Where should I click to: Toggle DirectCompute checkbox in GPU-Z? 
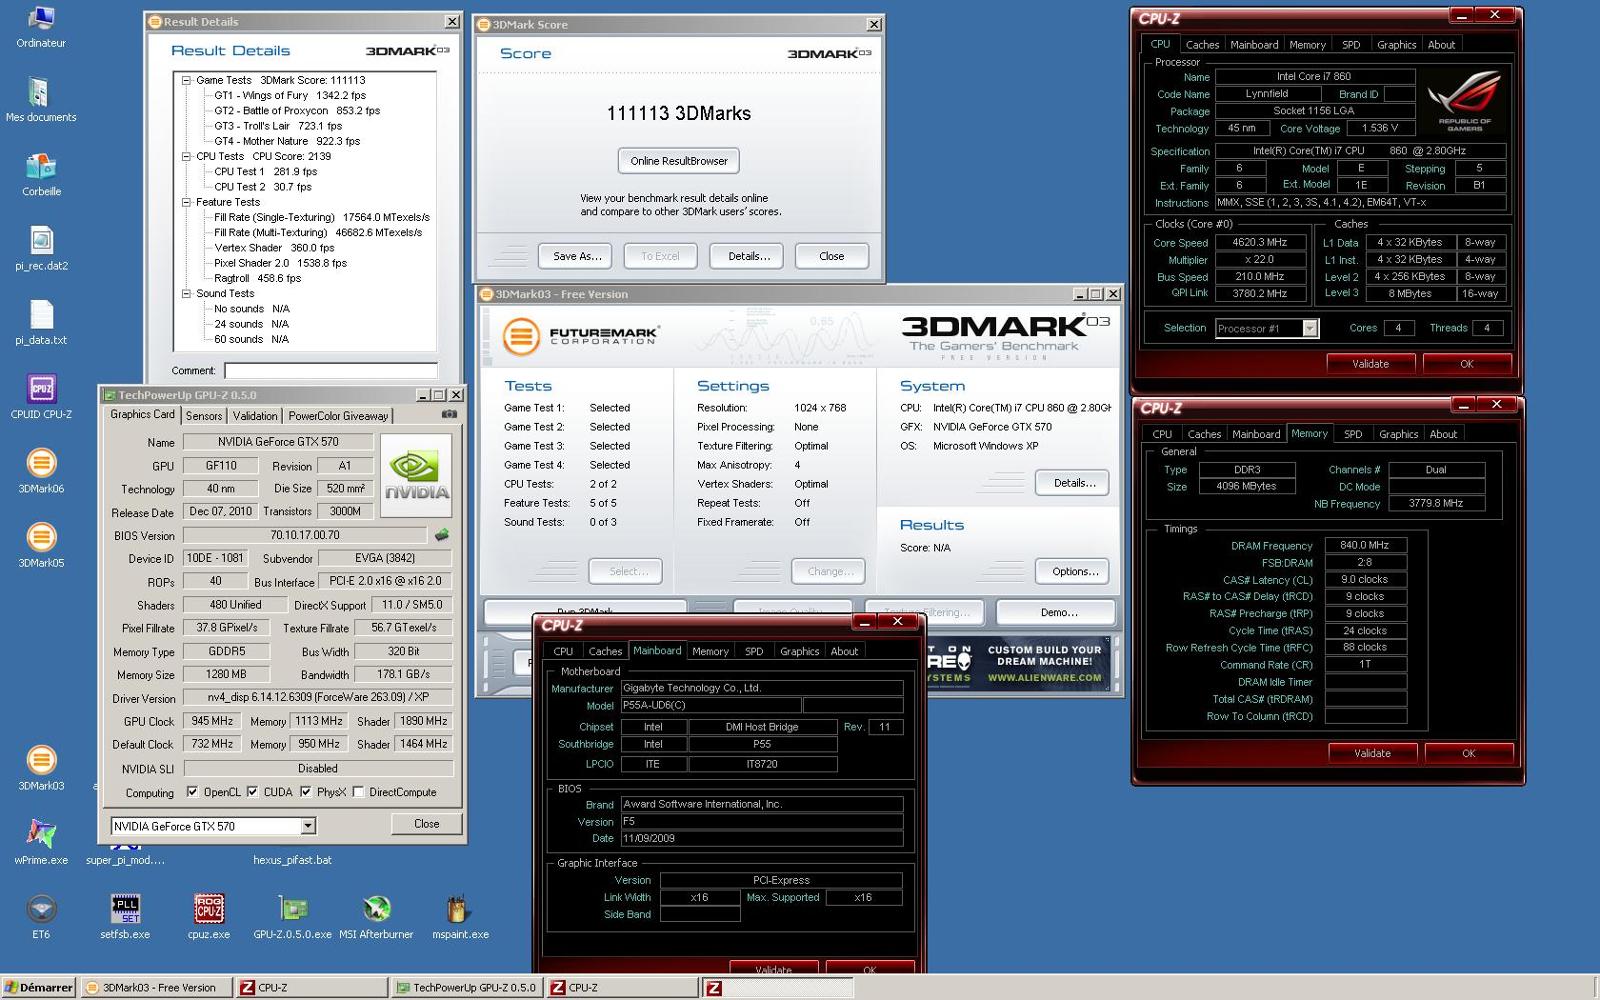click(x=358, y=792)
